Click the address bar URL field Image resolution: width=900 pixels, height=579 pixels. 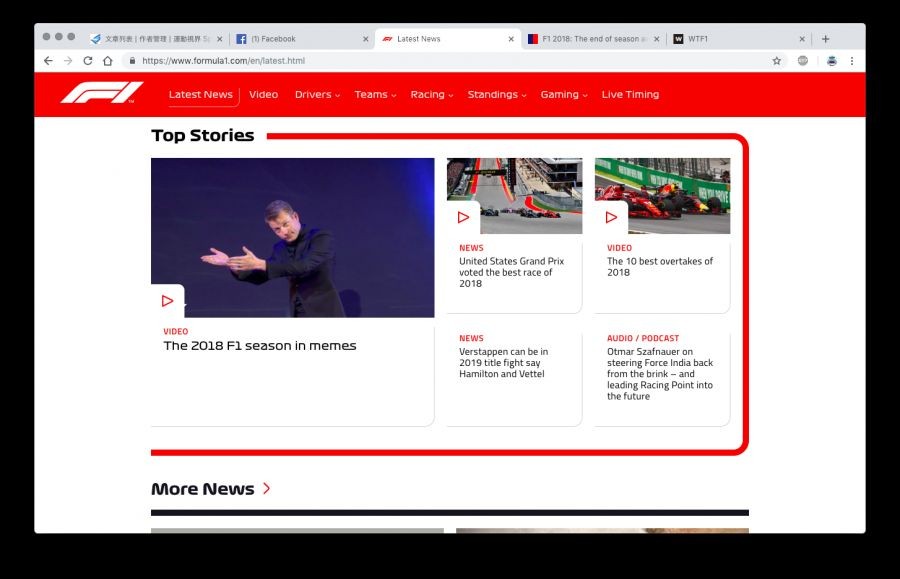(450, 61)
